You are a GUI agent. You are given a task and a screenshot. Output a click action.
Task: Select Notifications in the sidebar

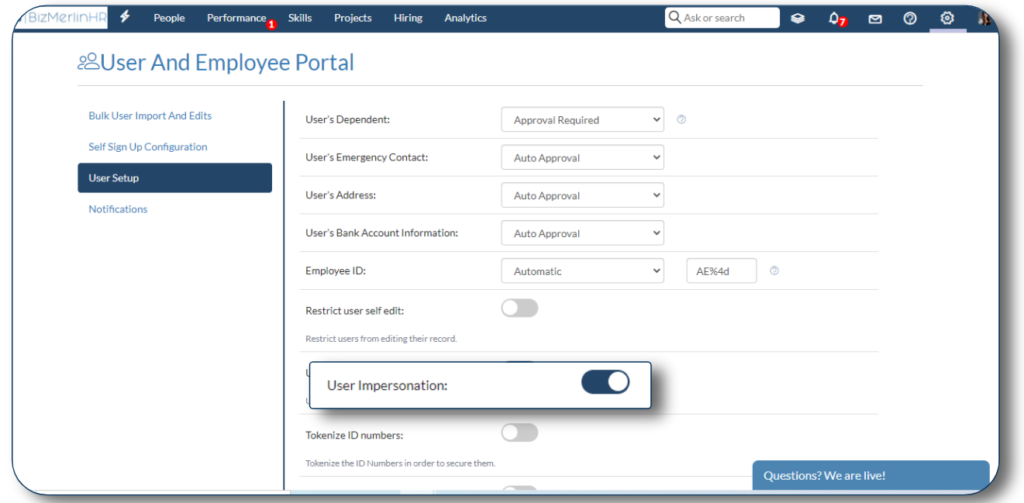[x=118, y=209]
